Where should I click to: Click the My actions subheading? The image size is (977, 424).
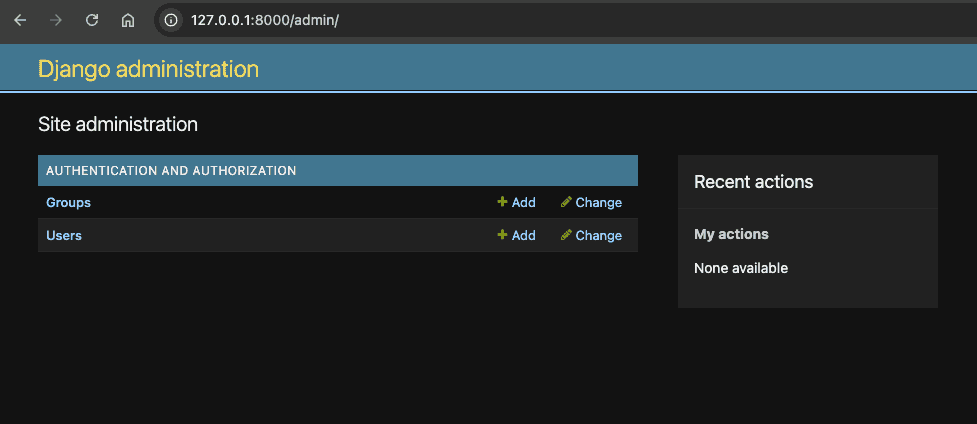tap(731, 234)
